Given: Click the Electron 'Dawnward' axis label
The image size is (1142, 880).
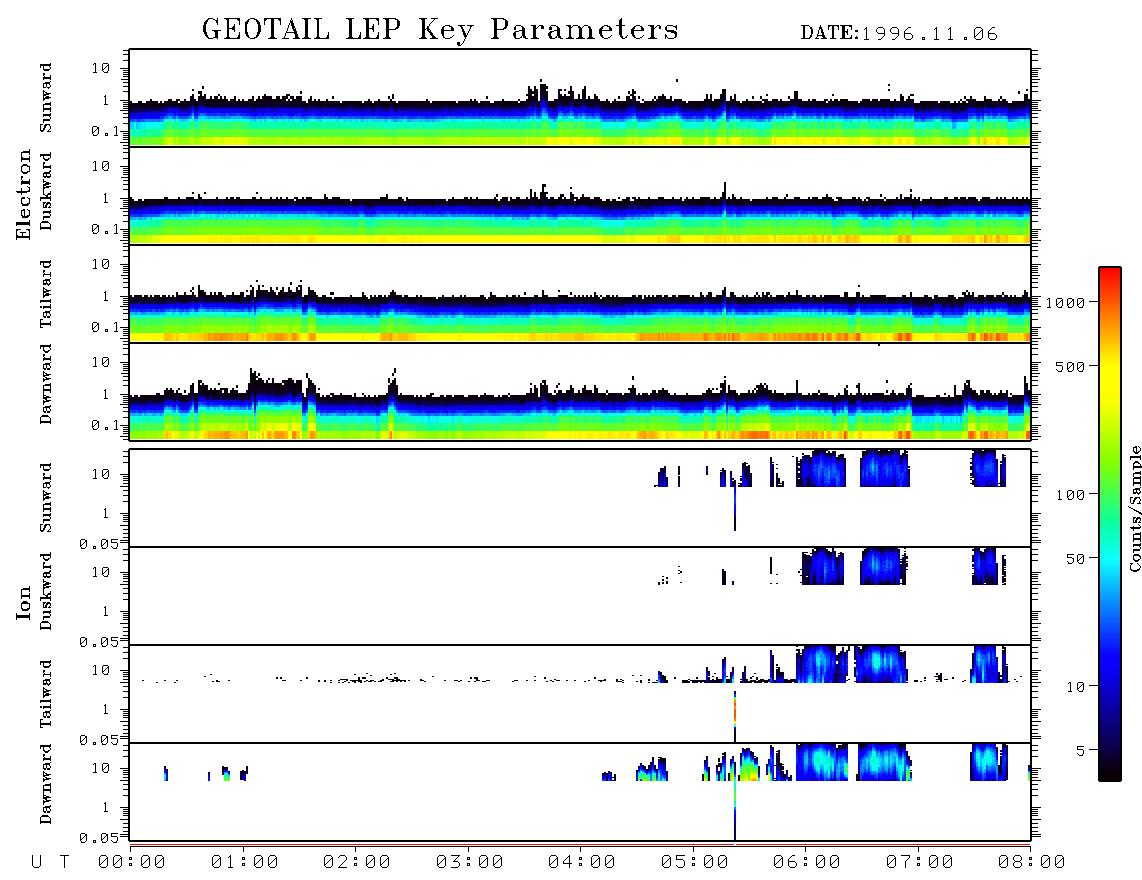Looking at the screenshot, I should click(x=46, y=384).
